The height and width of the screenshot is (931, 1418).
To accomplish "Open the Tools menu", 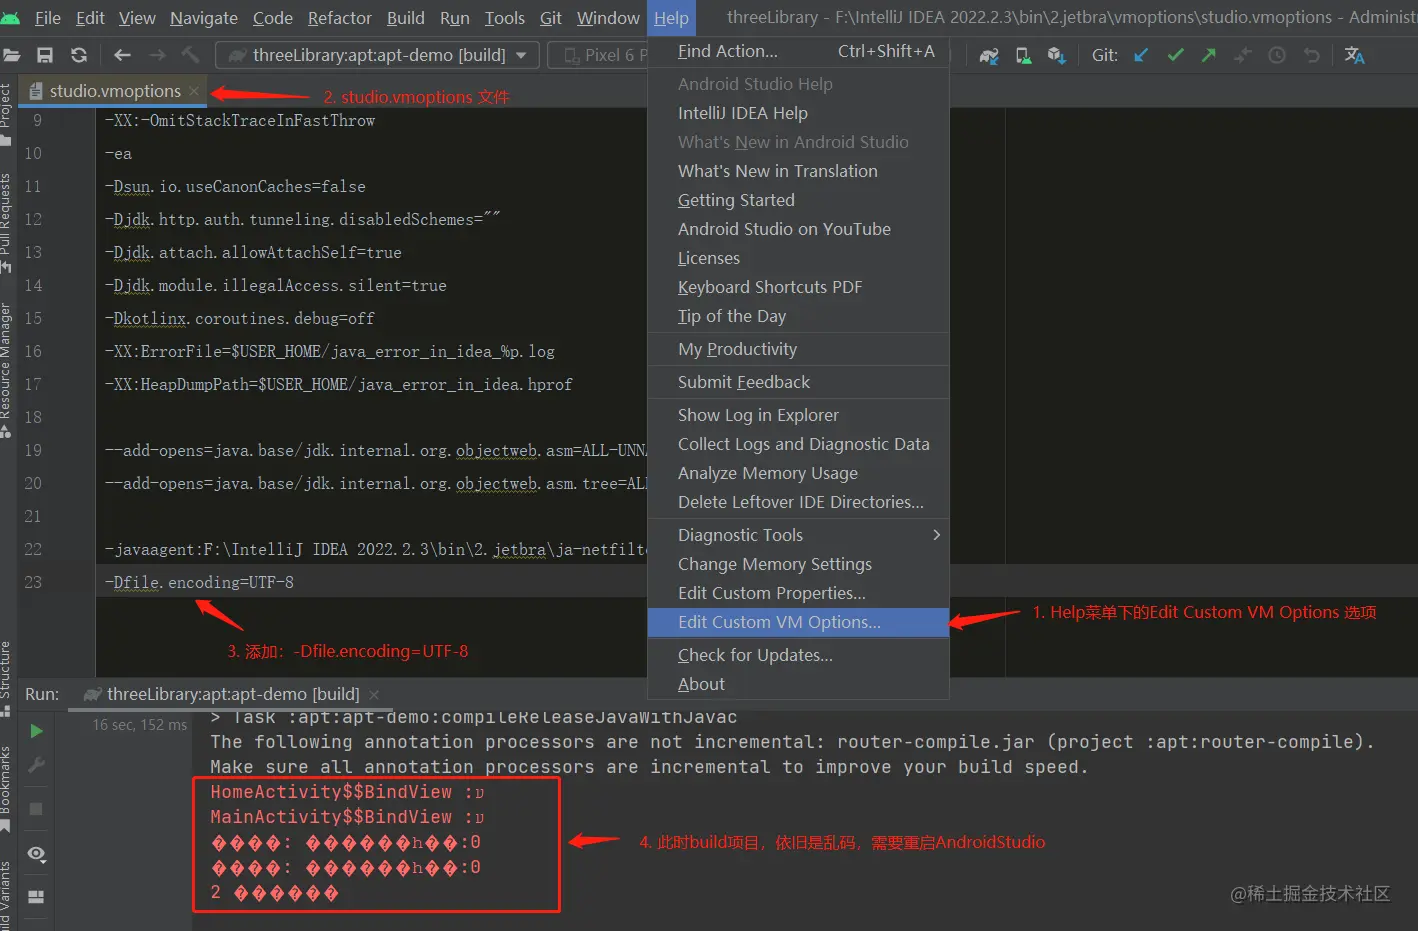I will [505, 18].
